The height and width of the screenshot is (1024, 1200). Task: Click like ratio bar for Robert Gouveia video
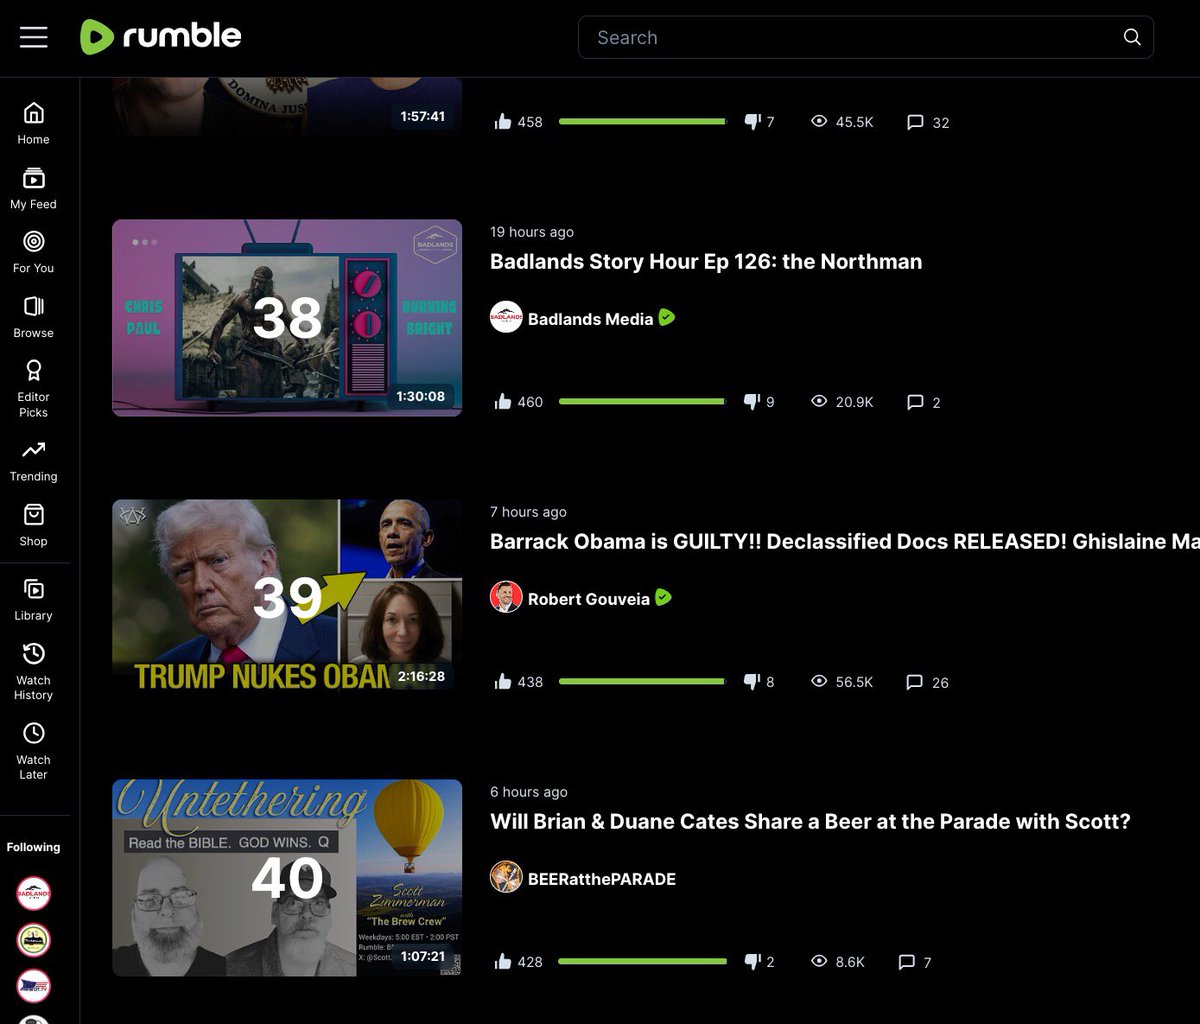coord(643,681)
